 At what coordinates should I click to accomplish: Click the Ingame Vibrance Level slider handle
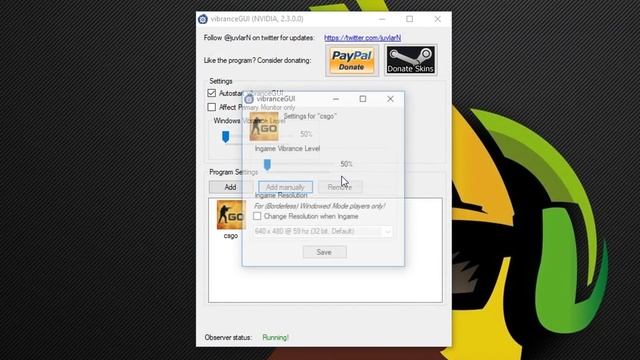tap(267, 164)
